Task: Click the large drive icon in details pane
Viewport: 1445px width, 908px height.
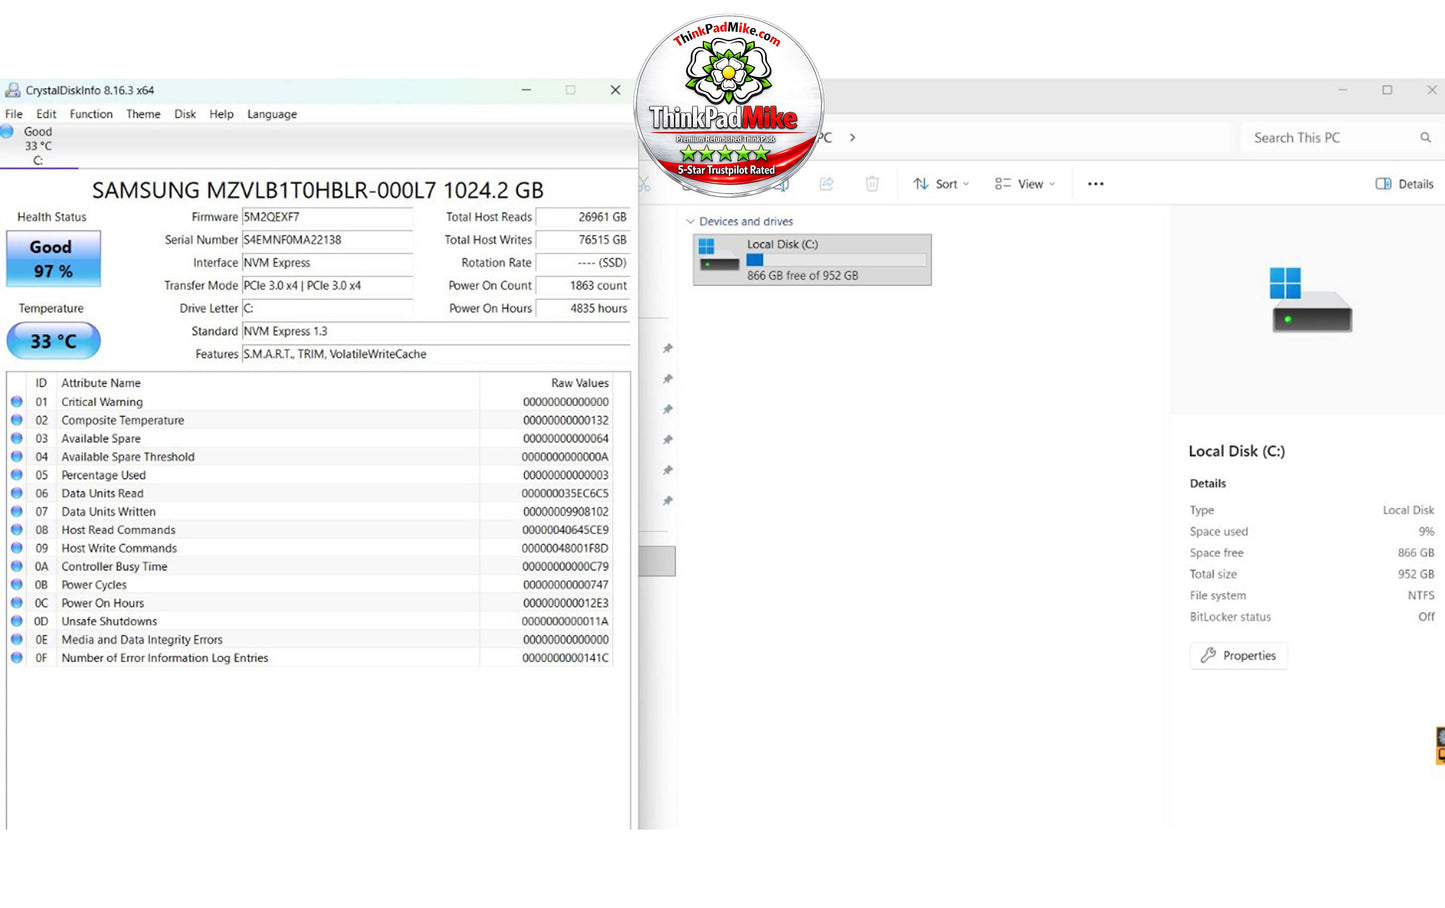Action: point(1311,300)
